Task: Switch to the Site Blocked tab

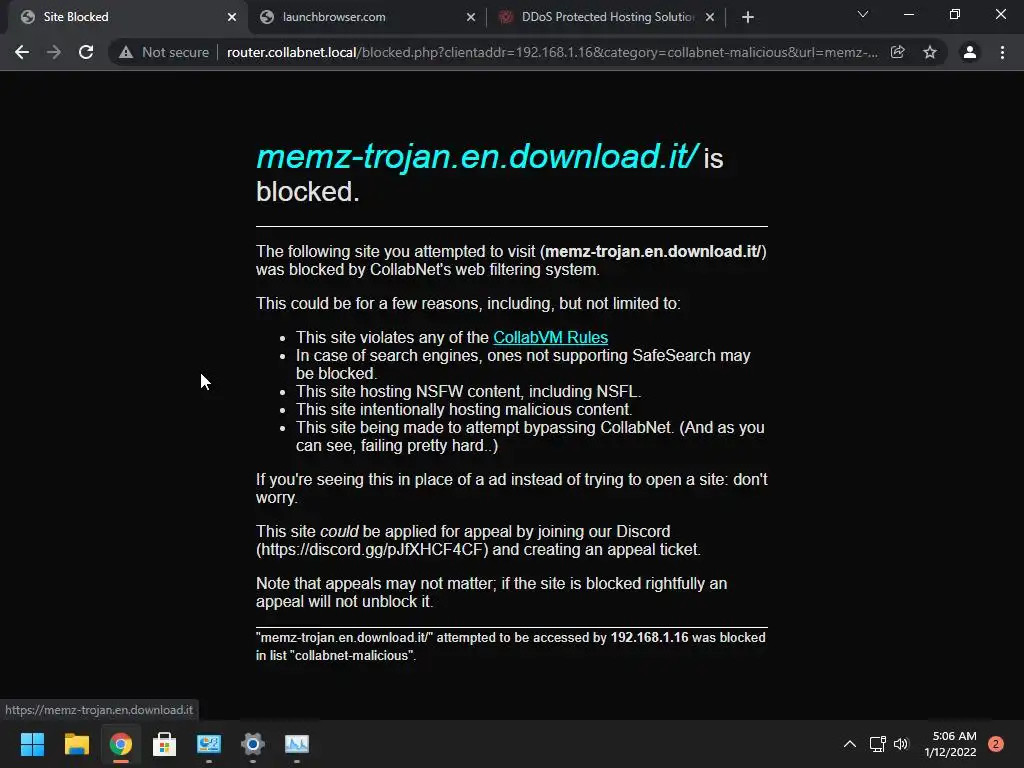Action: point(124,17)
